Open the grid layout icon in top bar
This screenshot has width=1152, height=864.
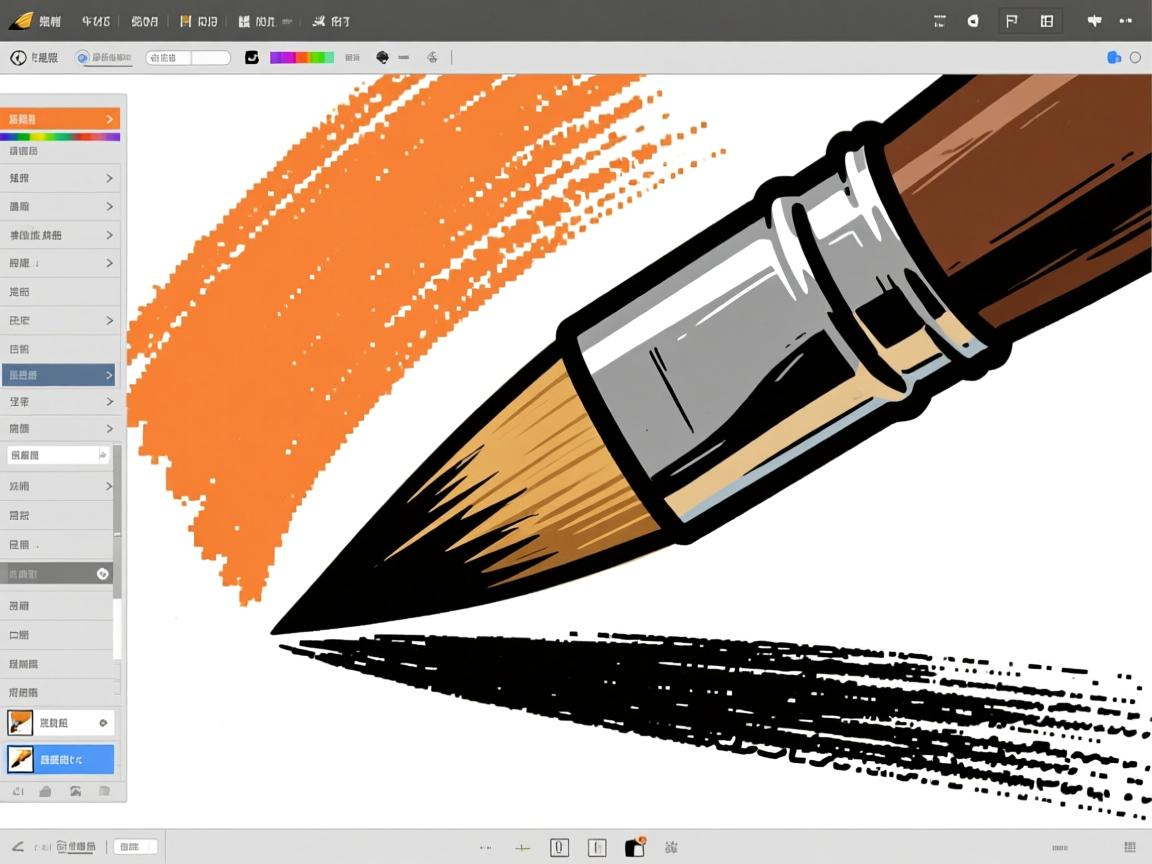click(1046, 21)
